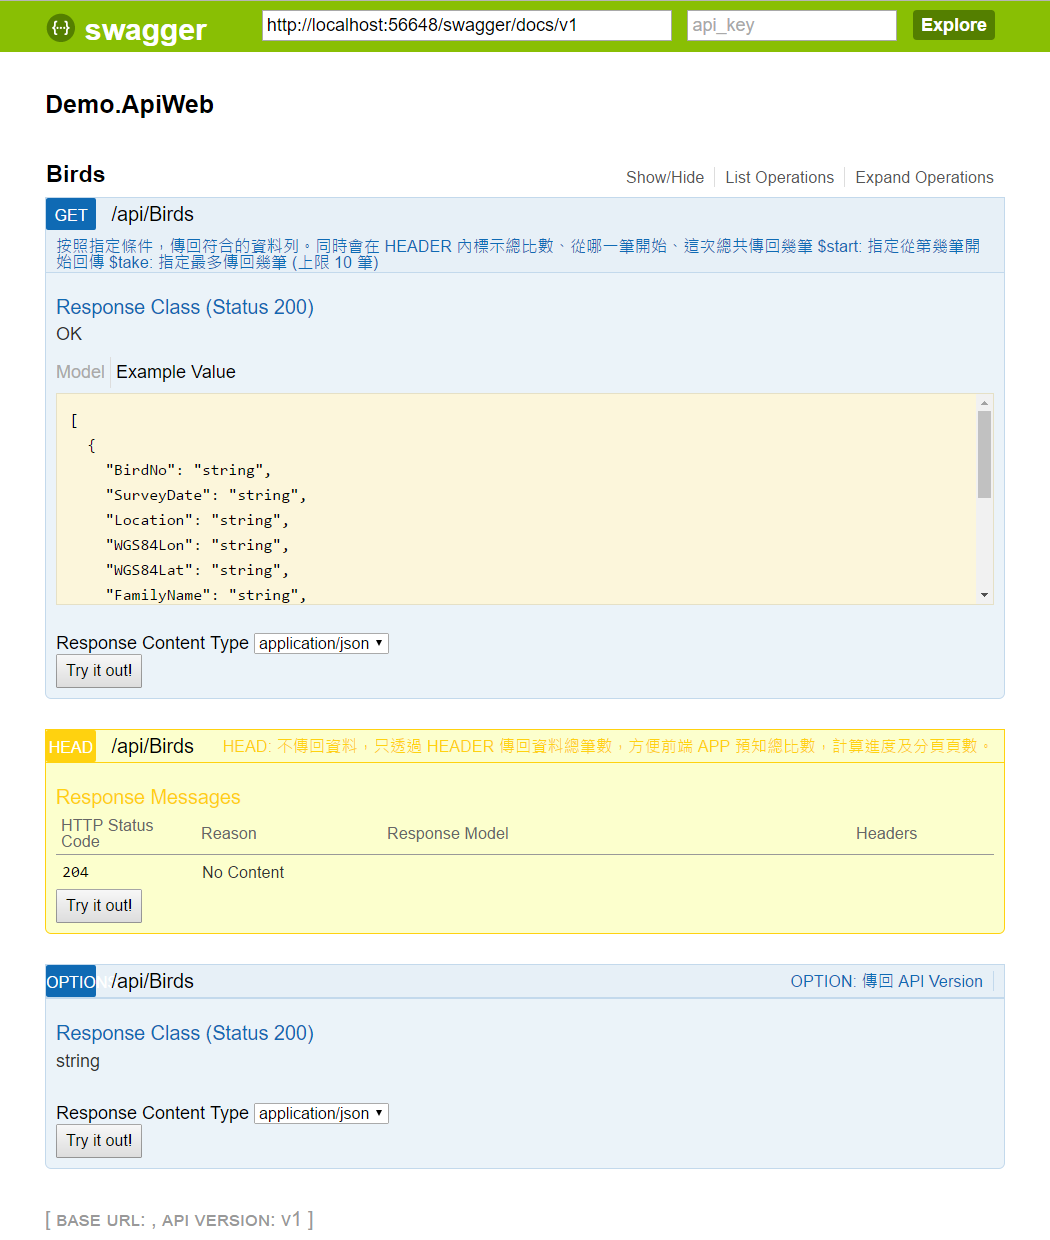Image resolution: width=1050 pixels, height=1240 pixels.
Task: Click the blue GET method badge
Action: (x=70, y=213)
